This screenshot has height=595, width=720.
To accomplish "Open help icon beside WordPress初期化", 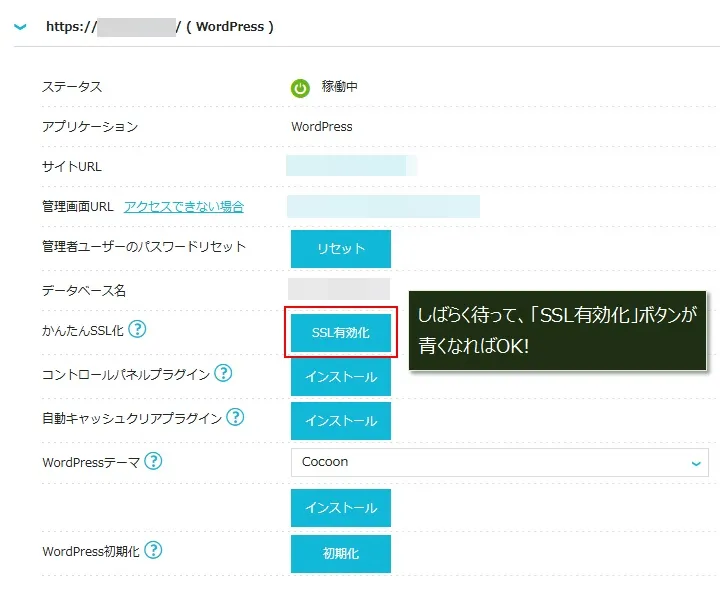I will click(154, 550).
